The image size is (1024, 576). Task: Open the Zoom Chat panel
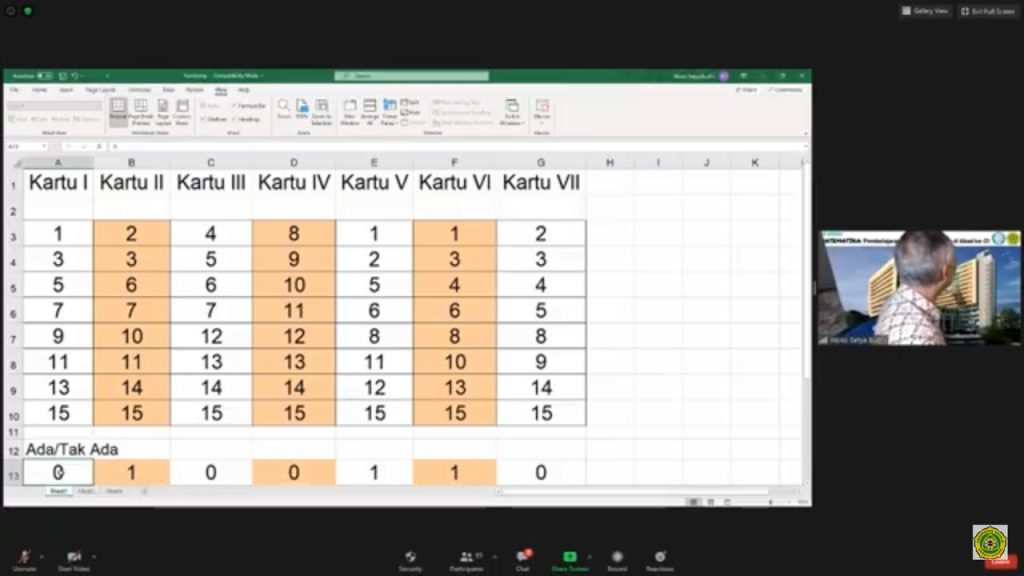click(x=522, y=560)
